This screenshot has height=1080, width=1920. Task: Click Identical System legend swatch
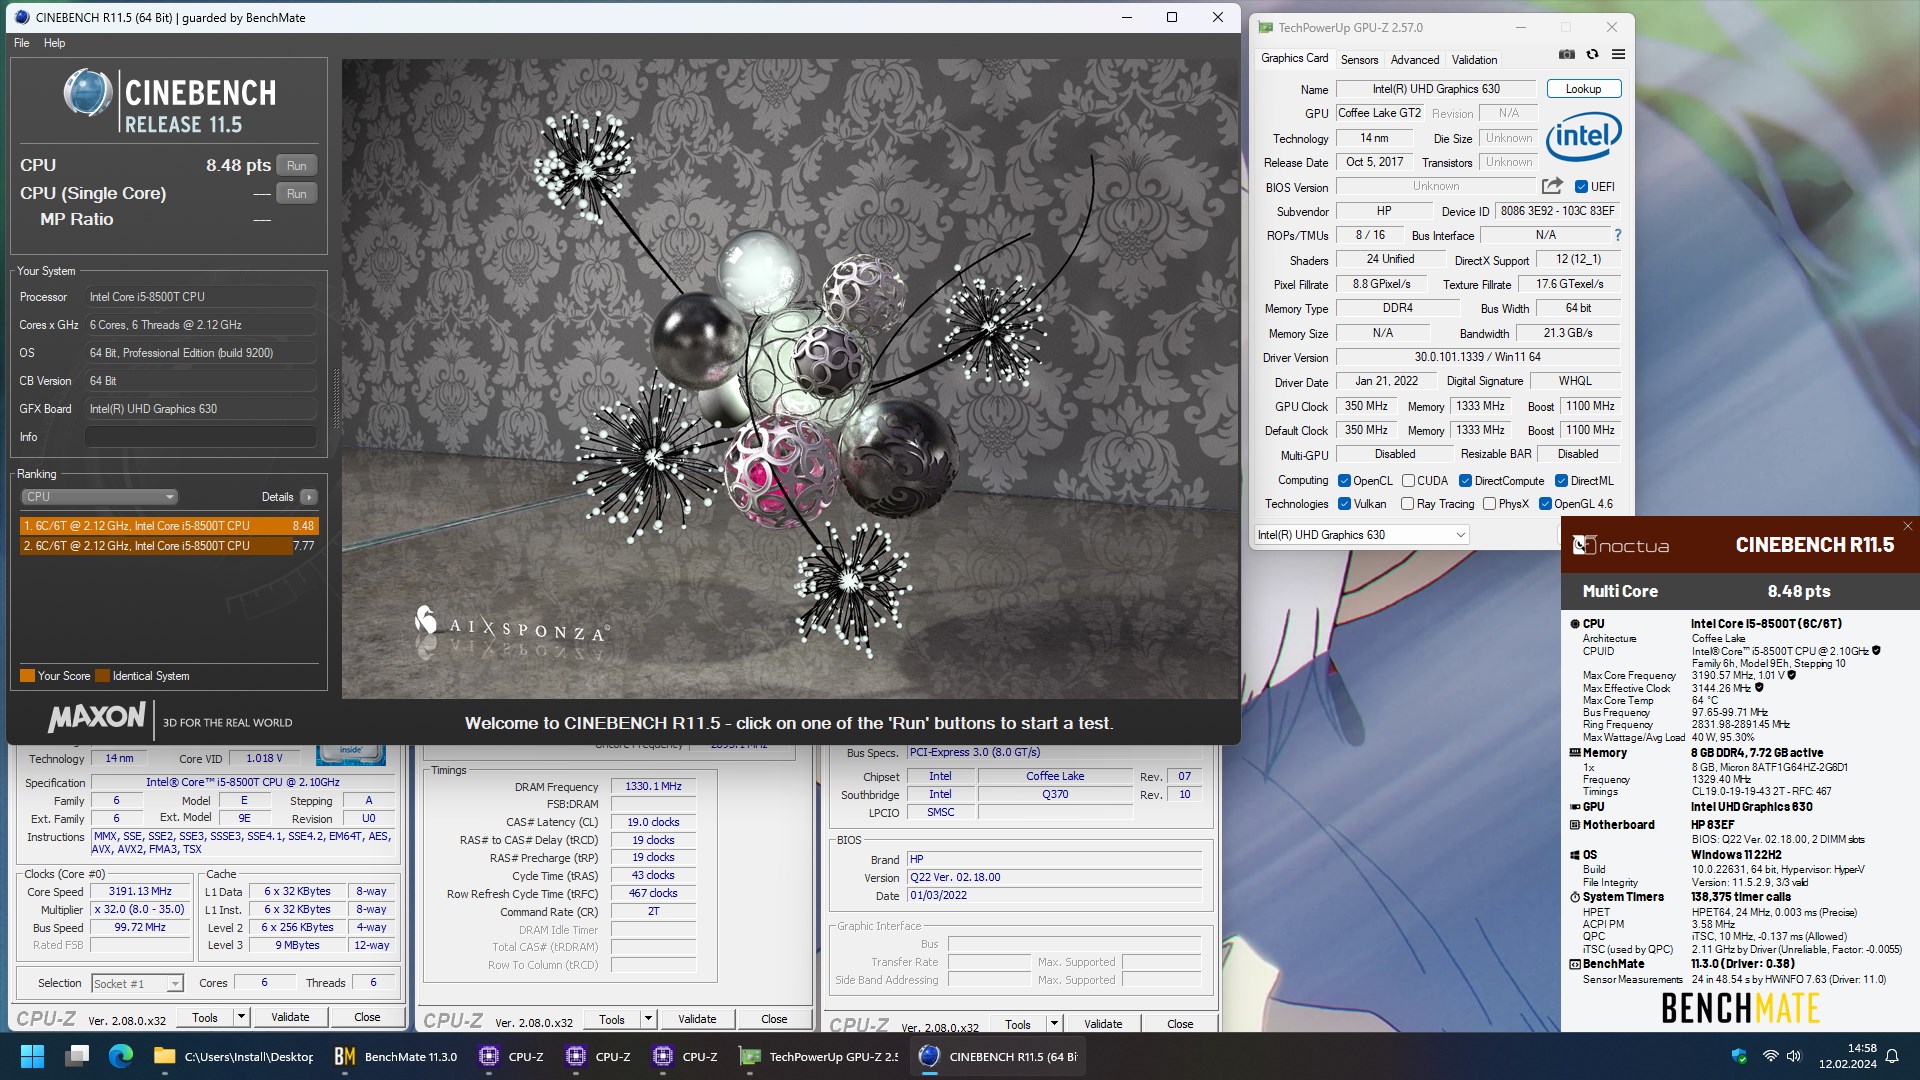click(103, 676)
